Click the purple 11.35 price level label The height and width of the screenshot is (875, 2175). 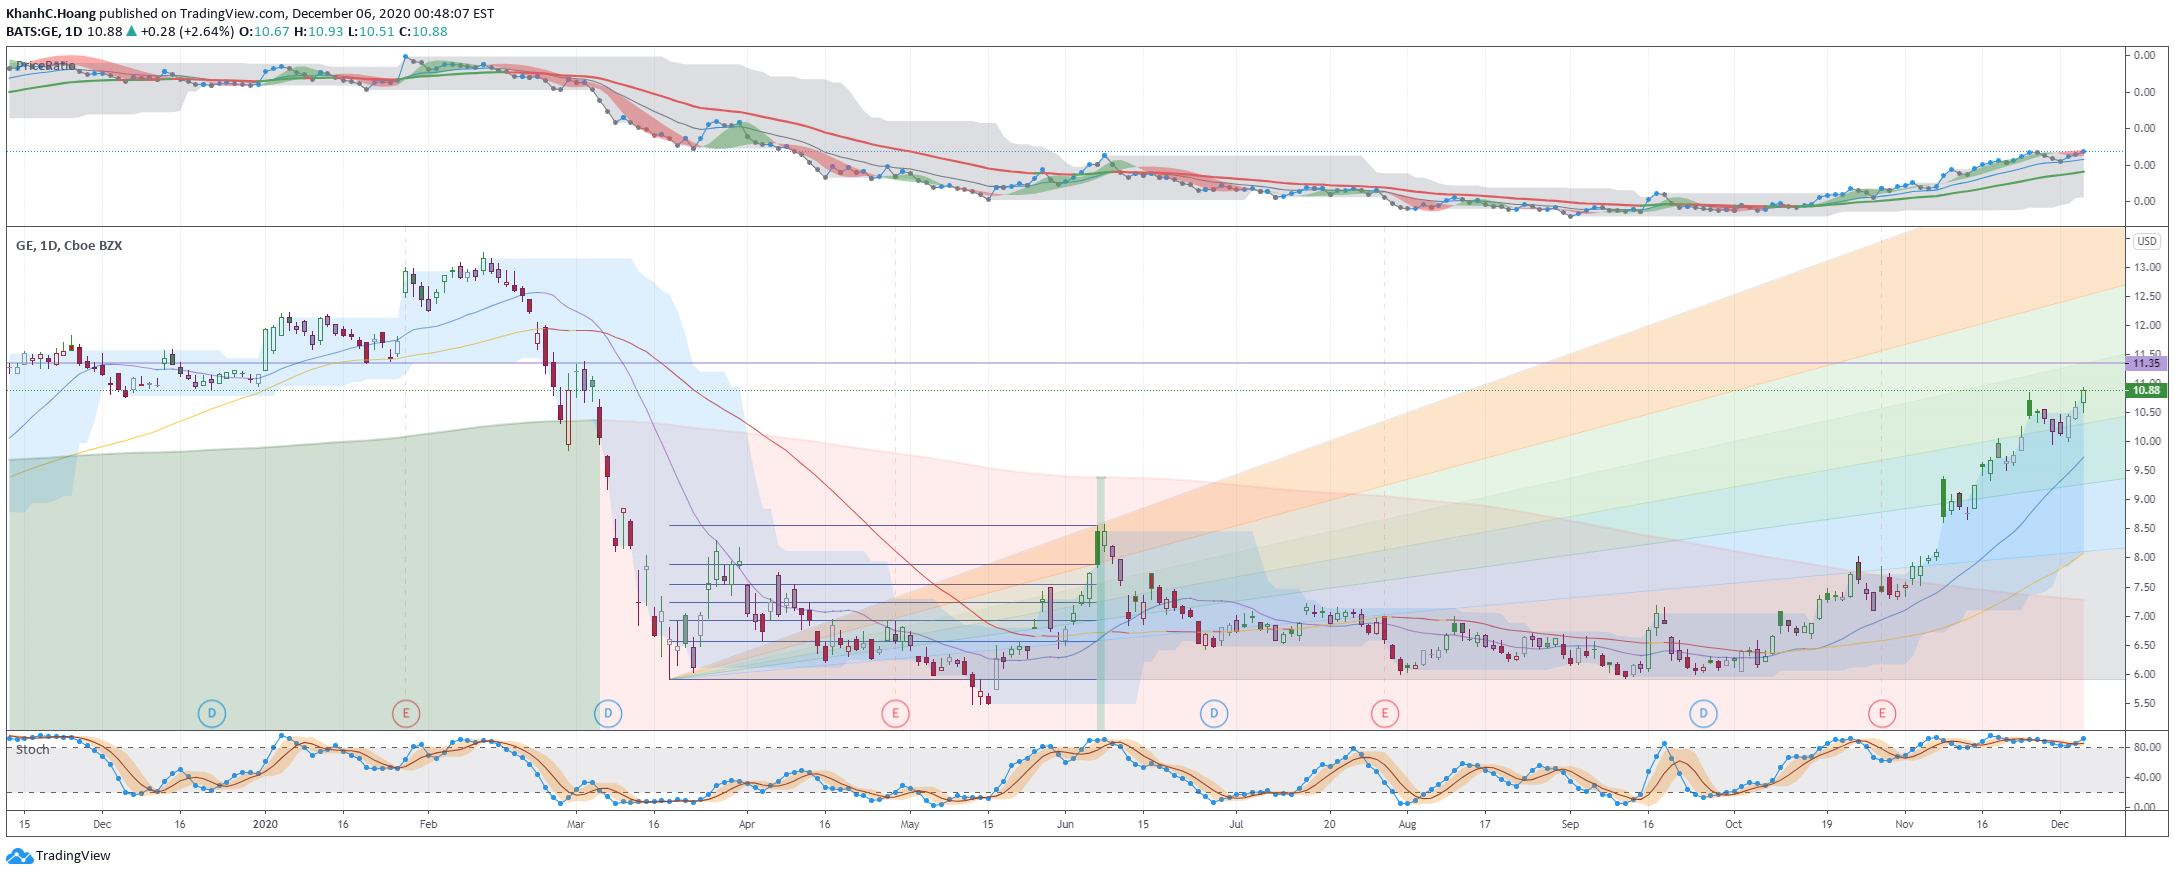point(2146,363)
